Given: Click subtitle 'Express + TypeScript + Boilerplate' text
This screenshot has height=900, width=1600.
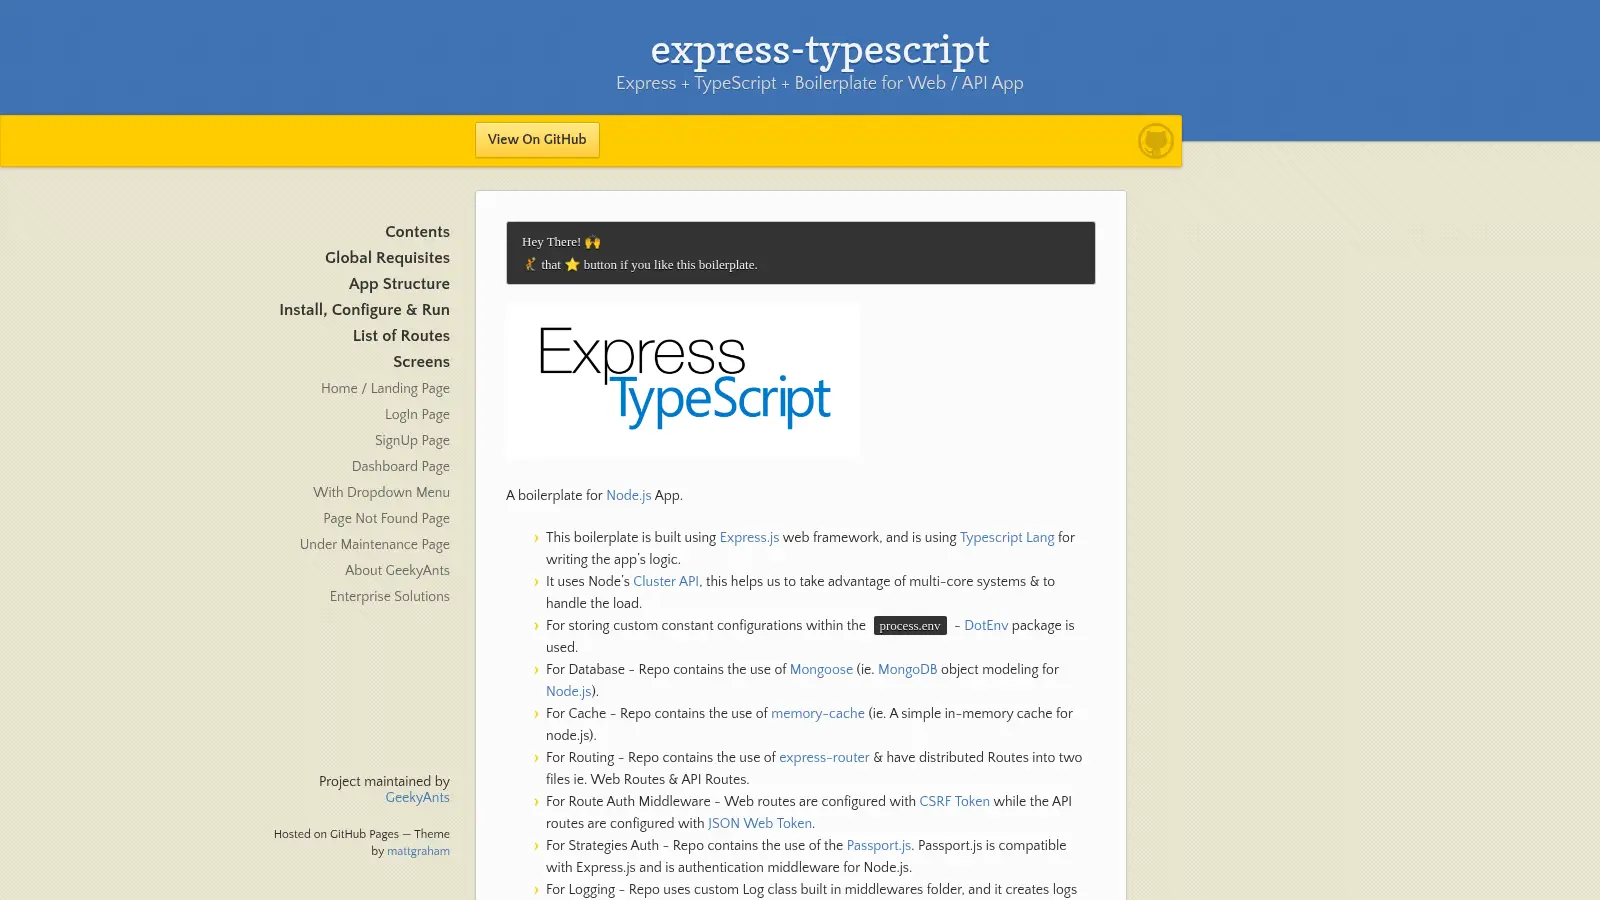Looking at the screenshot, I should tap(820, 84).
